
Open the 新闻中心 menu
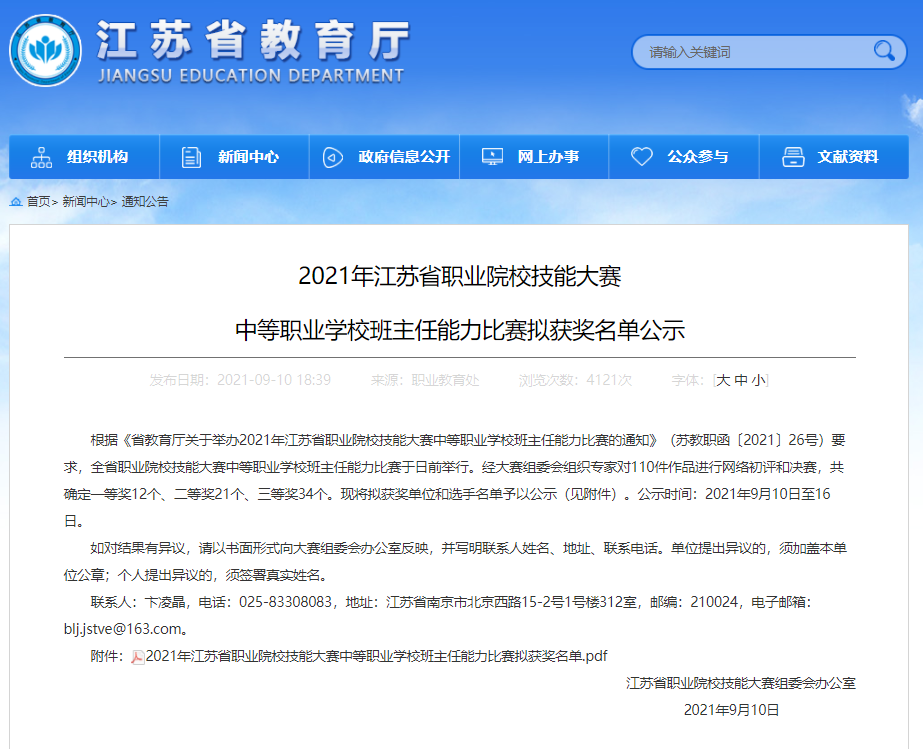click(234, 157)
